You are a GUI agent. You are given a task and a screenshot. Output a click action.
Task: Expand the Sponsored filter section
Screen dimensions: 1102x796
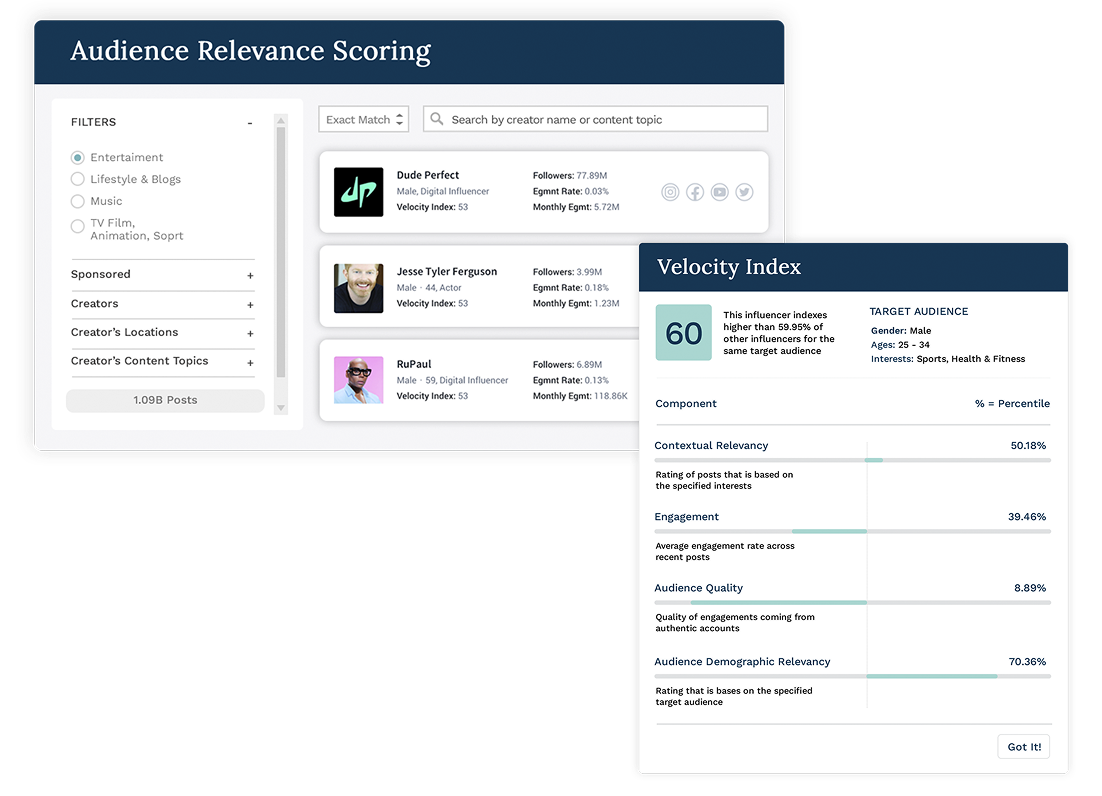click(250, 275)
